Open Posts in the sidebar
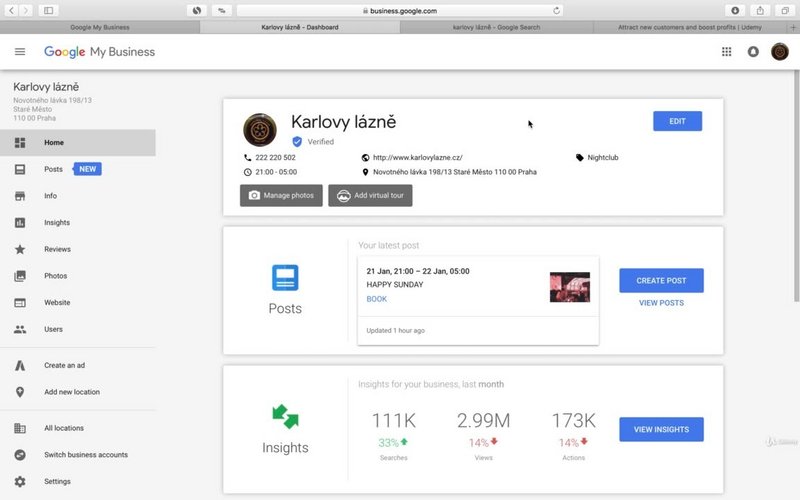The height and width of the screenshot is (500, 800). point(78,169)
